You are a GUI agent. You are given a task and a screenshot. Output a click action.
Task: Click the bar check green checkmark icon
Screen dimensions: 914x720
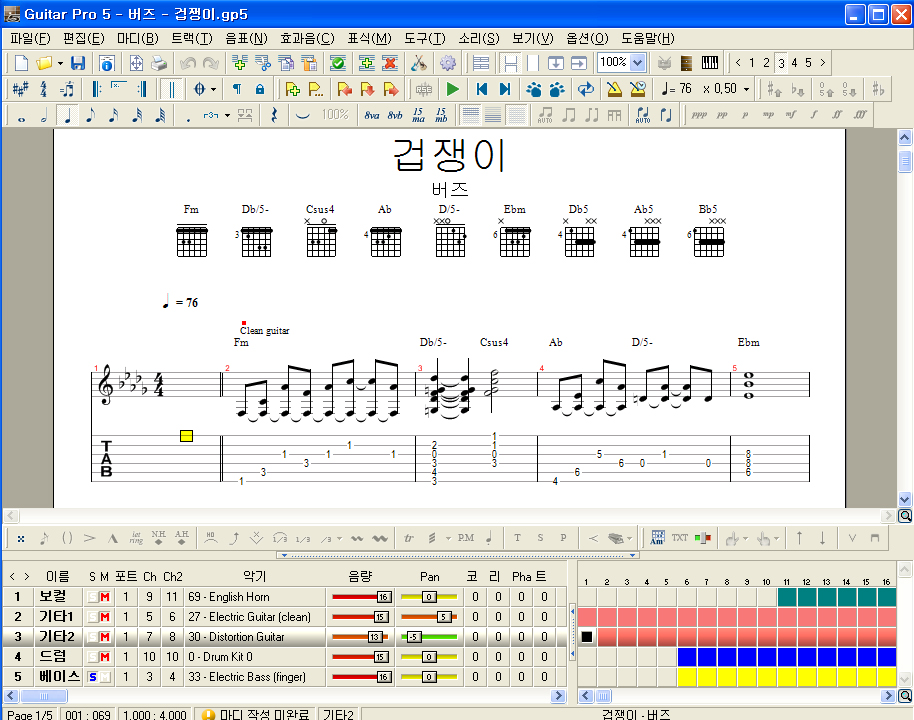coord(338,63)
